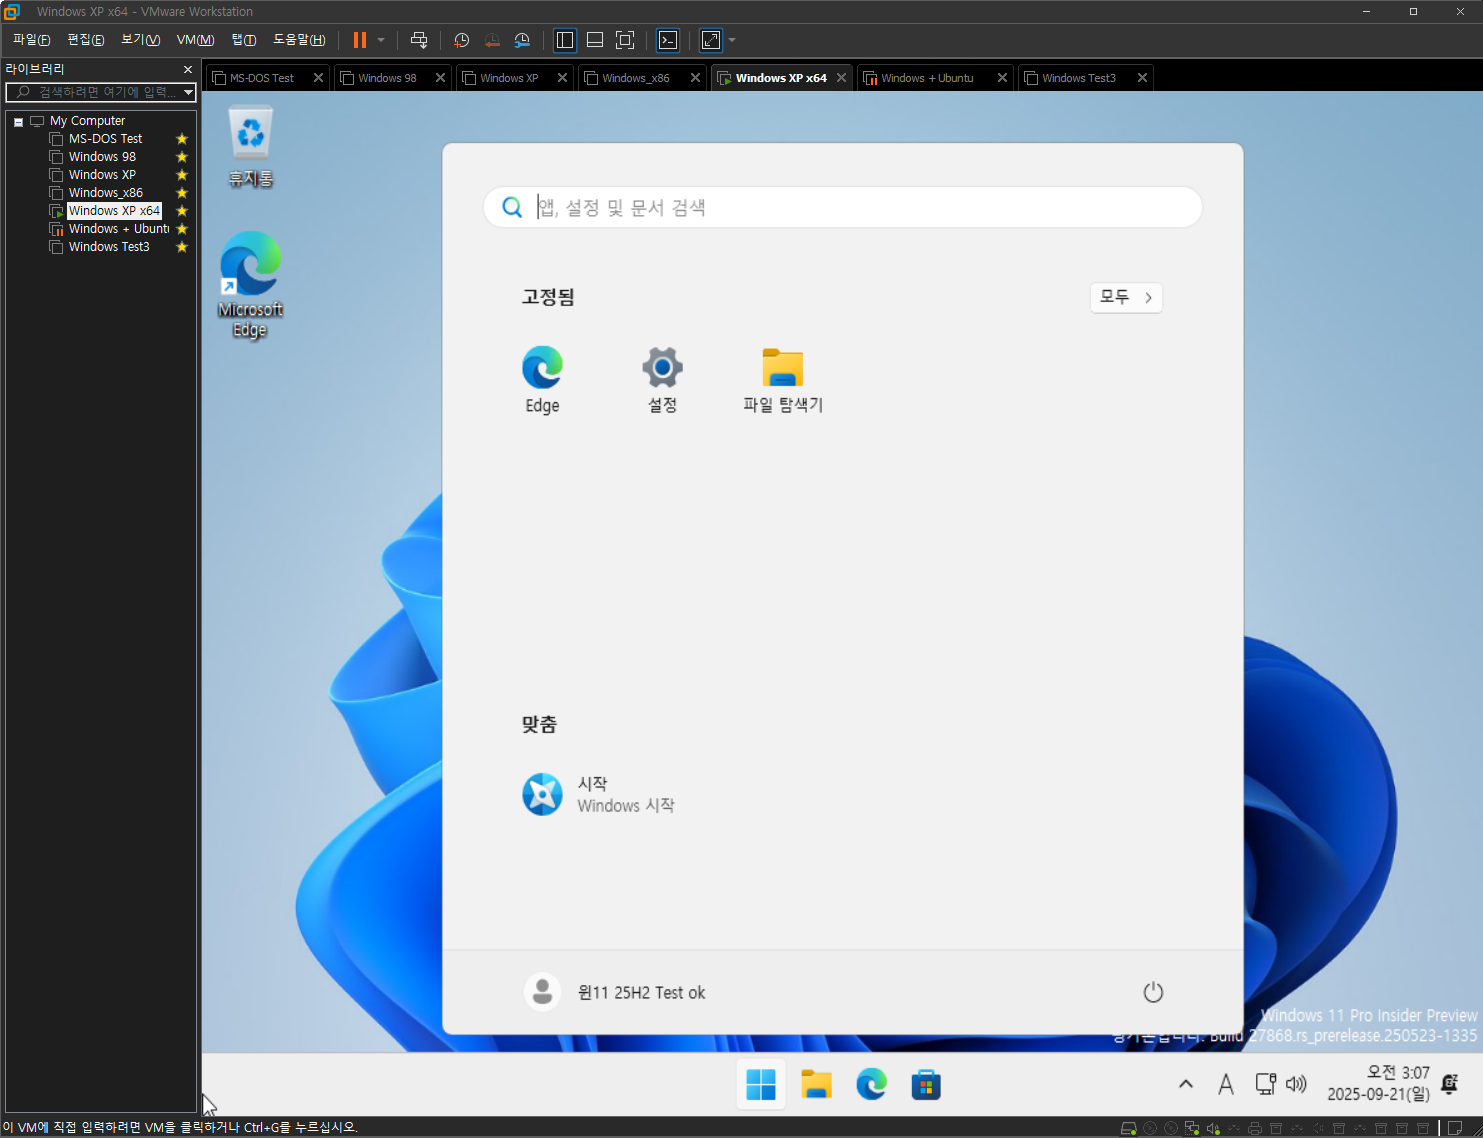
Task: Switch to the MS-DOS Test tab
Action: coord(262,78)
